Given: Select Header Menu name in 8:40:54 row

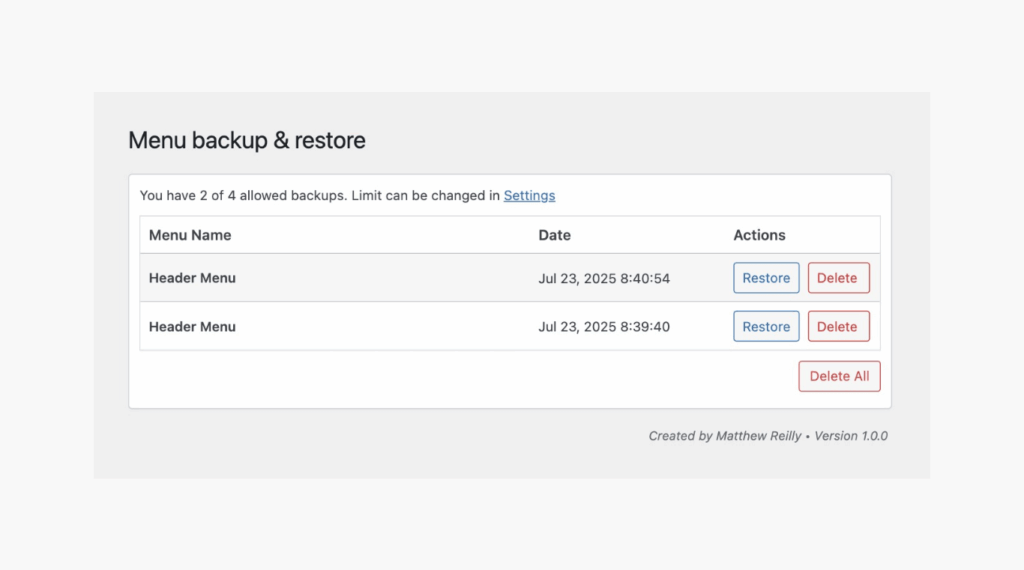Looking at the screenshot, I should coord(192,278).
